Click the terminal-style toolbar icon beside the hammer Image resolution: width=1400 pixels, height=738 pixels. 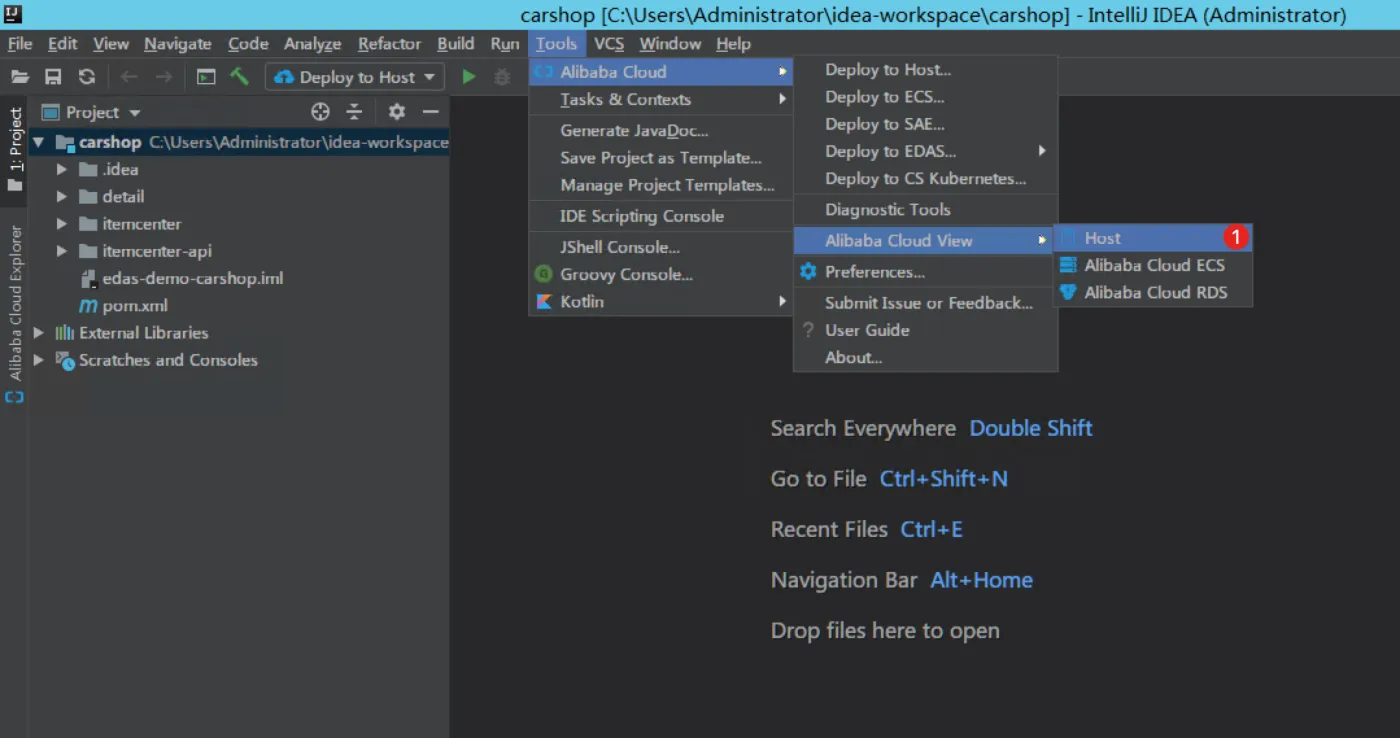click(x=206, y=77)
